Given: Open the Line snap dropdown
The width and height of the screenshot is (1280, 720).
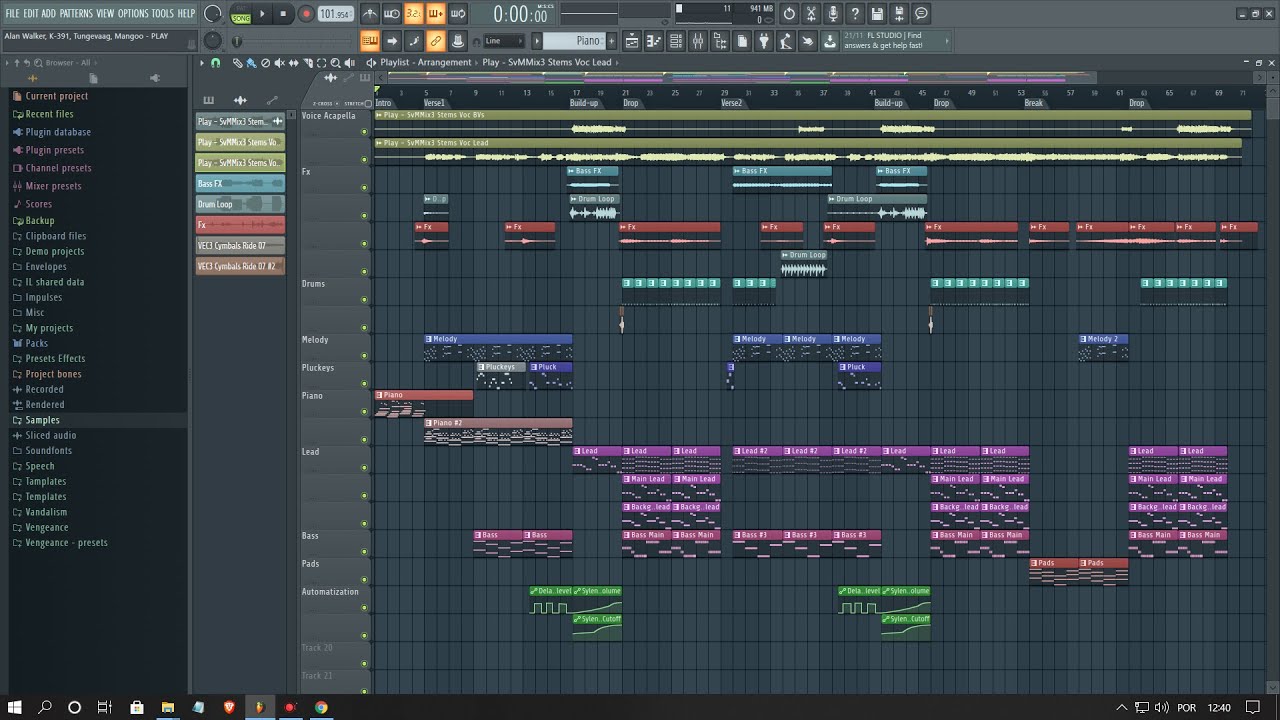Looking at the screenshot, I should click(x=503, y=41).
